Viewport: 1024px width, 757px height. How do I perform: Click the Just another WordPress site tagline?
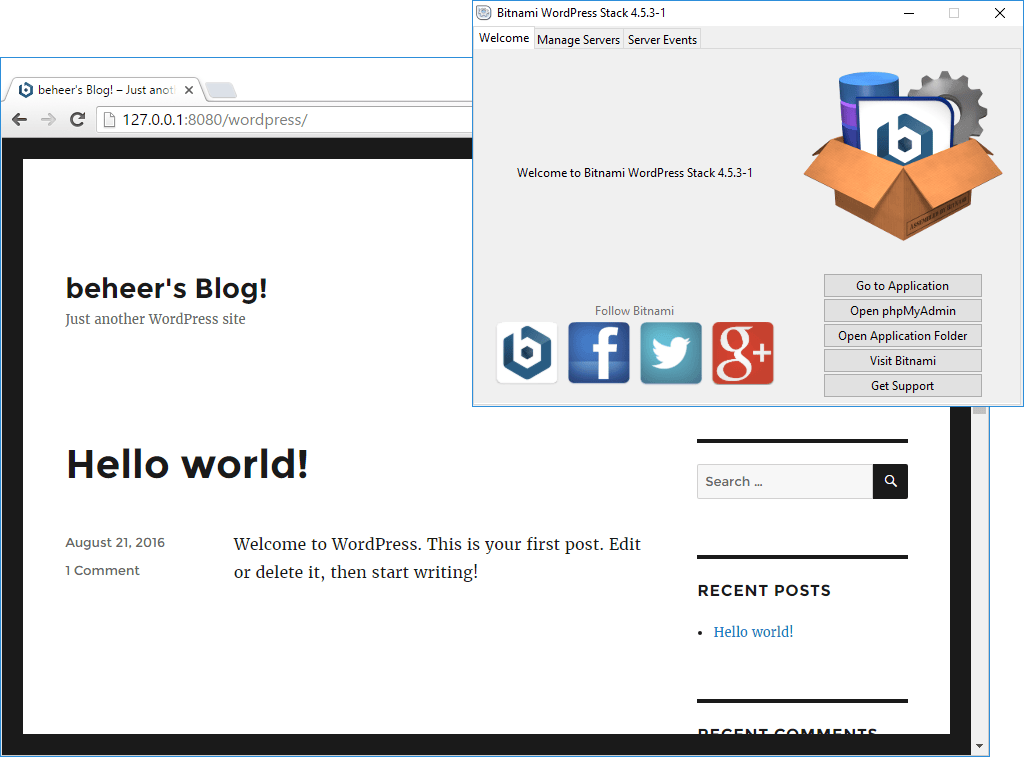155,319
